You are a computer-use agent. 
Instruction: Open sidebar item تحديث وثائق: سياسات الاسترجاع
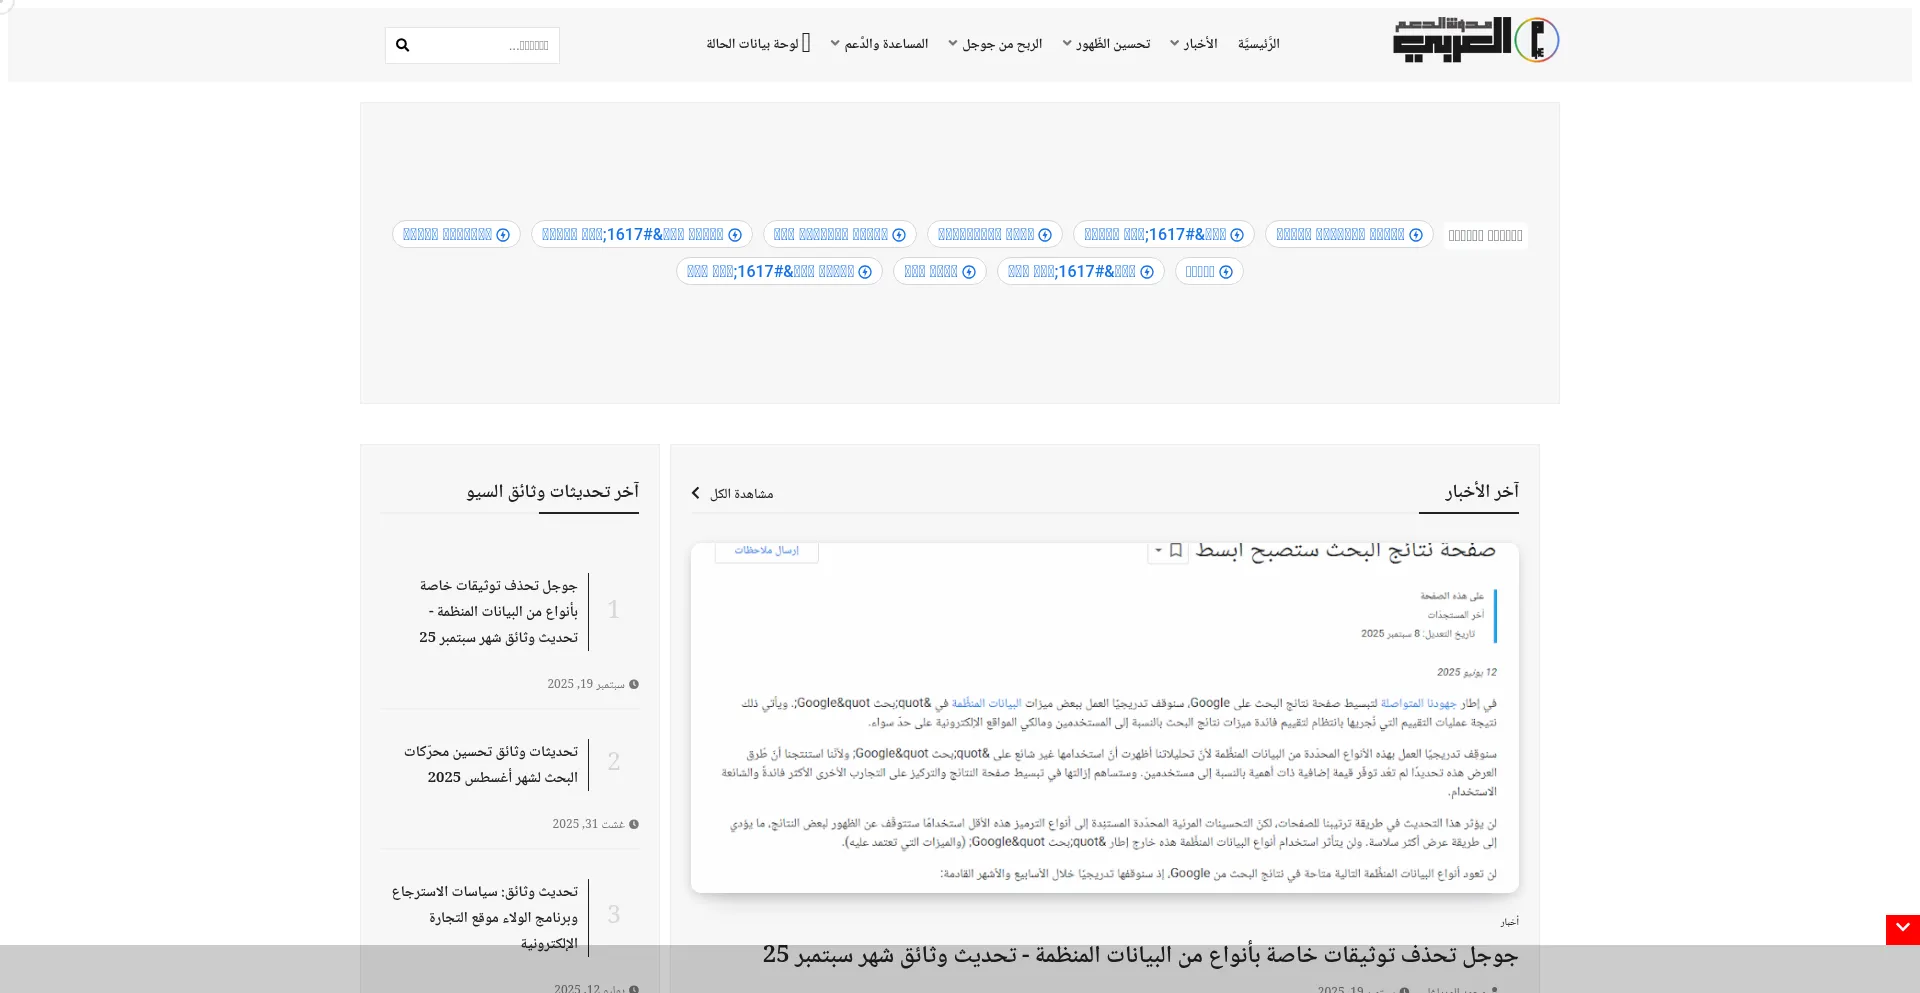coord(485,916)
